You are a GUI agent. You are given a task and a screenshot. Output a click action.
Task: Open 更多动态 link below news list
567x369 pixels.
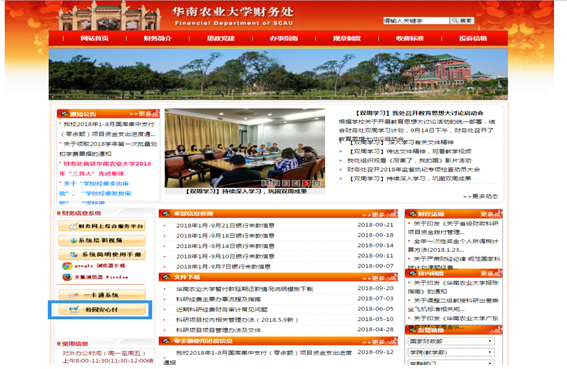pos(481,196)
